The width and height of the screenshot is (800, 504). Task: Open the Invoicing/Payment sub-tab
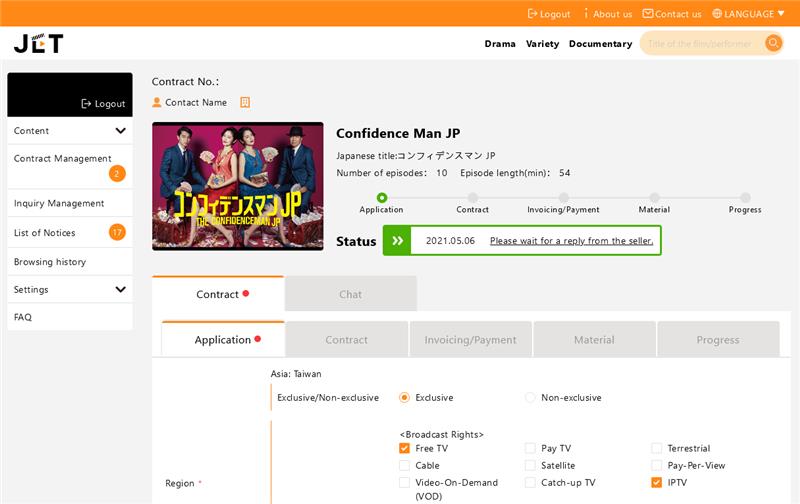[x=470, y=340]
